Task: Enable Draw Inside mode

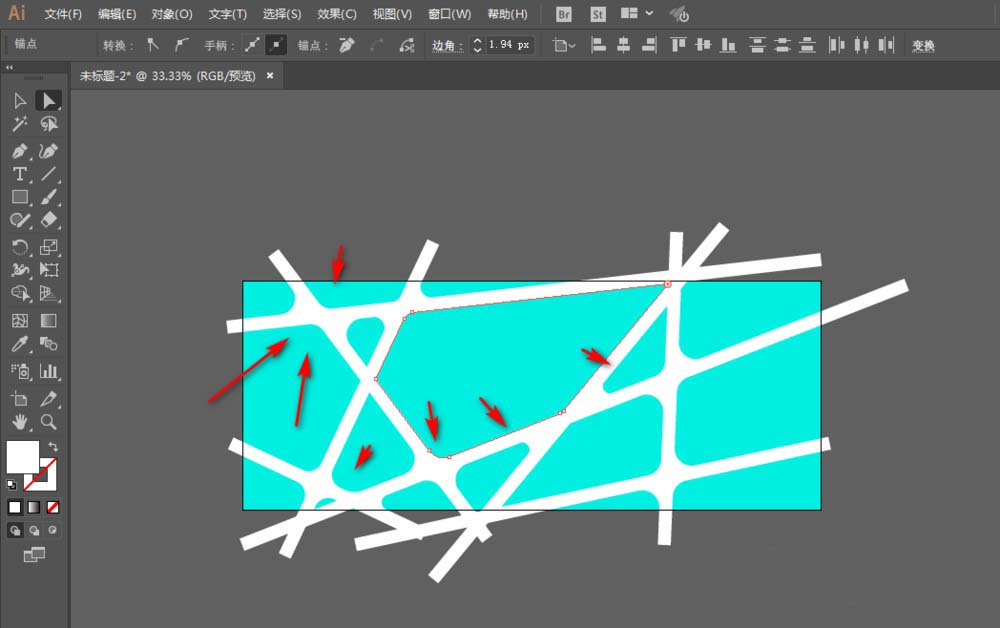Action: (53, 530)
